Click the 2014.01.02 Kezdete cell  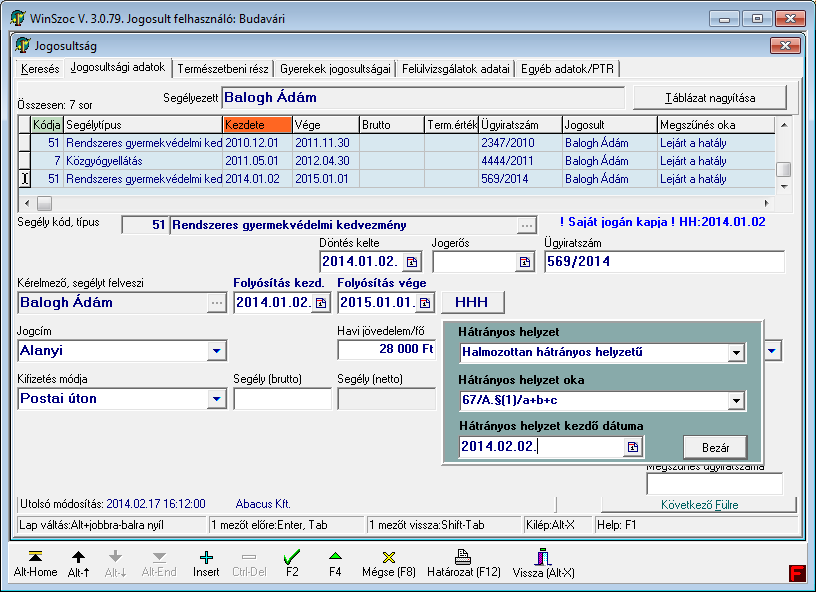pos(258,179)
